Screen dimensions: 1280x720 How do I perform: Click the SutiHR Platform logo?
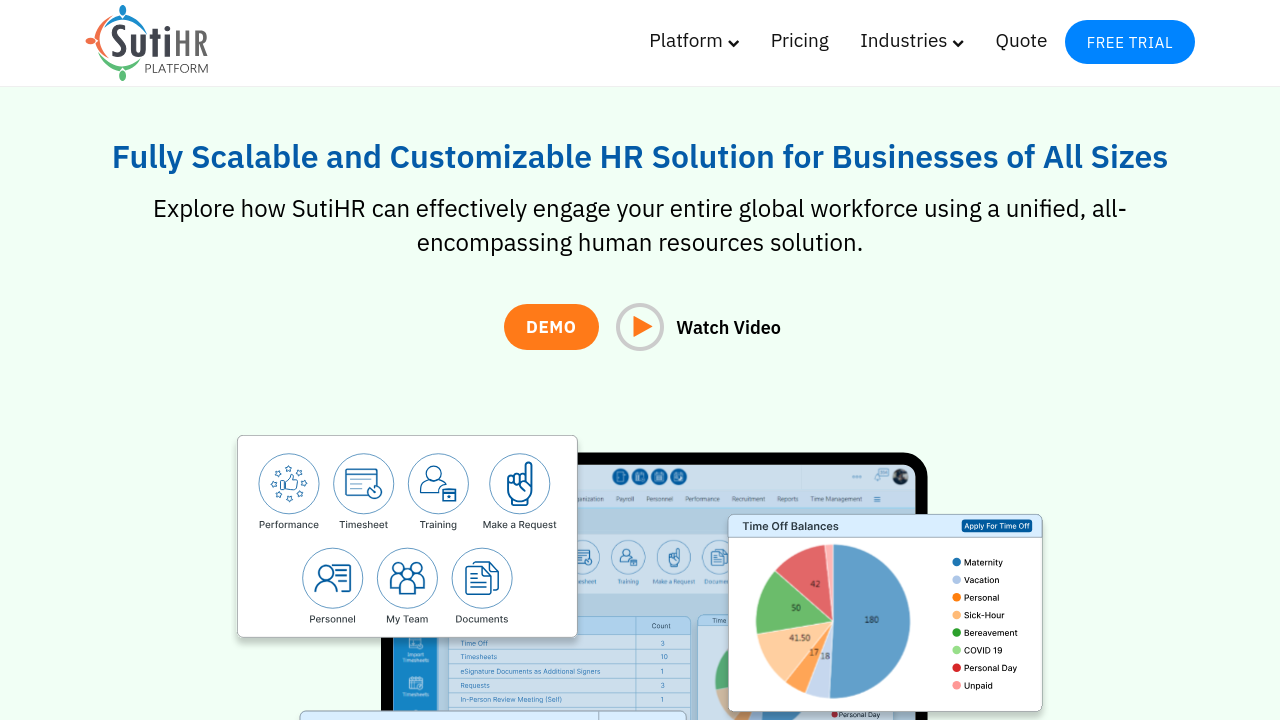[147, 43]
